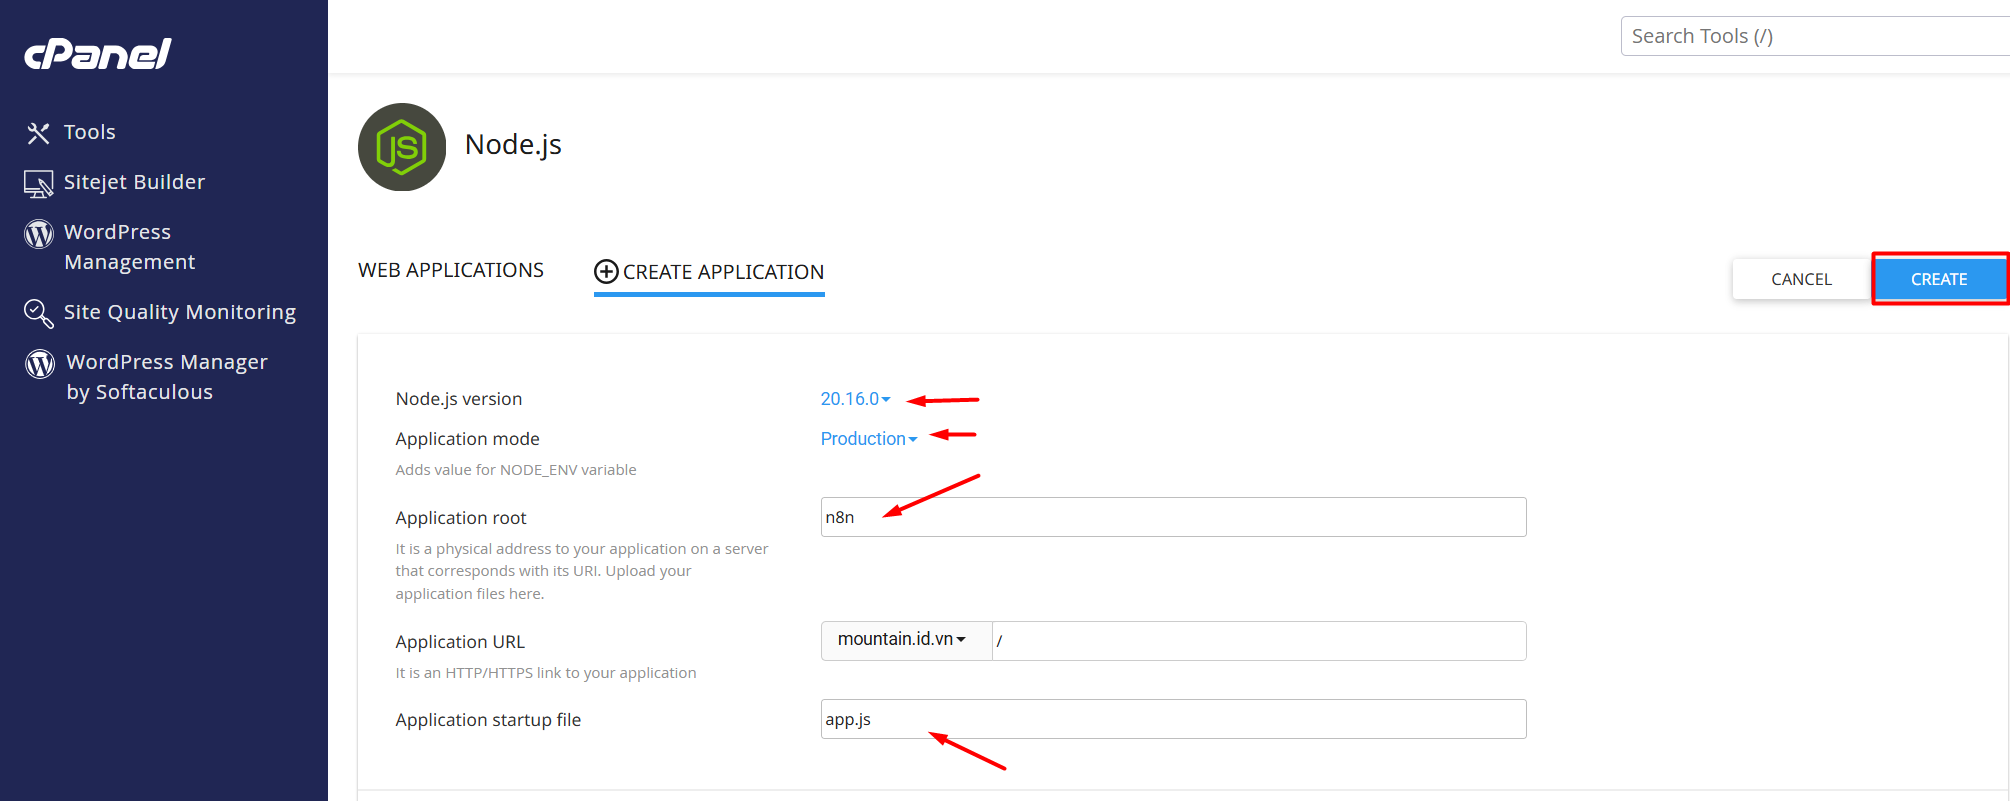Click the Node.js page title
The height and width of the screenshot is (801, 2010).
point(513,145)
